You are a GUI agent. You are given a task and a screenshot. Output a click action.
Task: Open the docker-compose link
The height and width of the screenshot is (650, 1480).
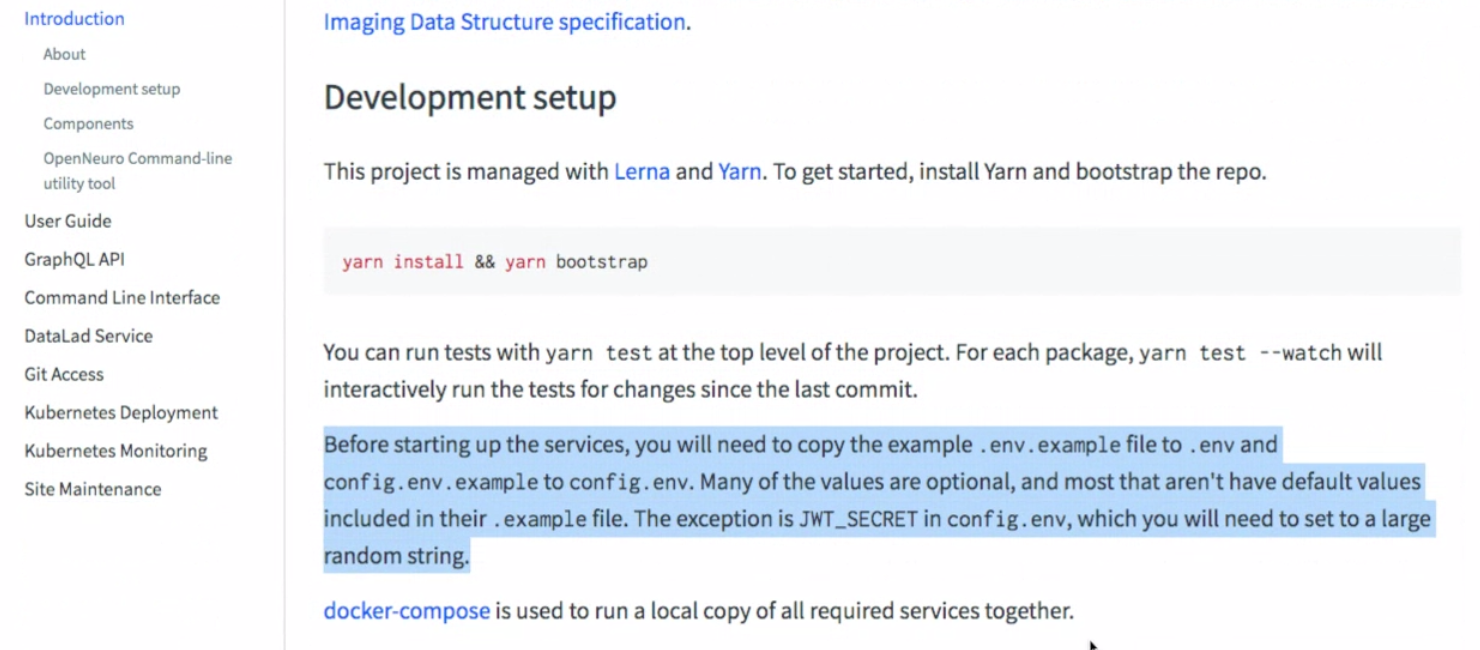[x=404, y=610]
